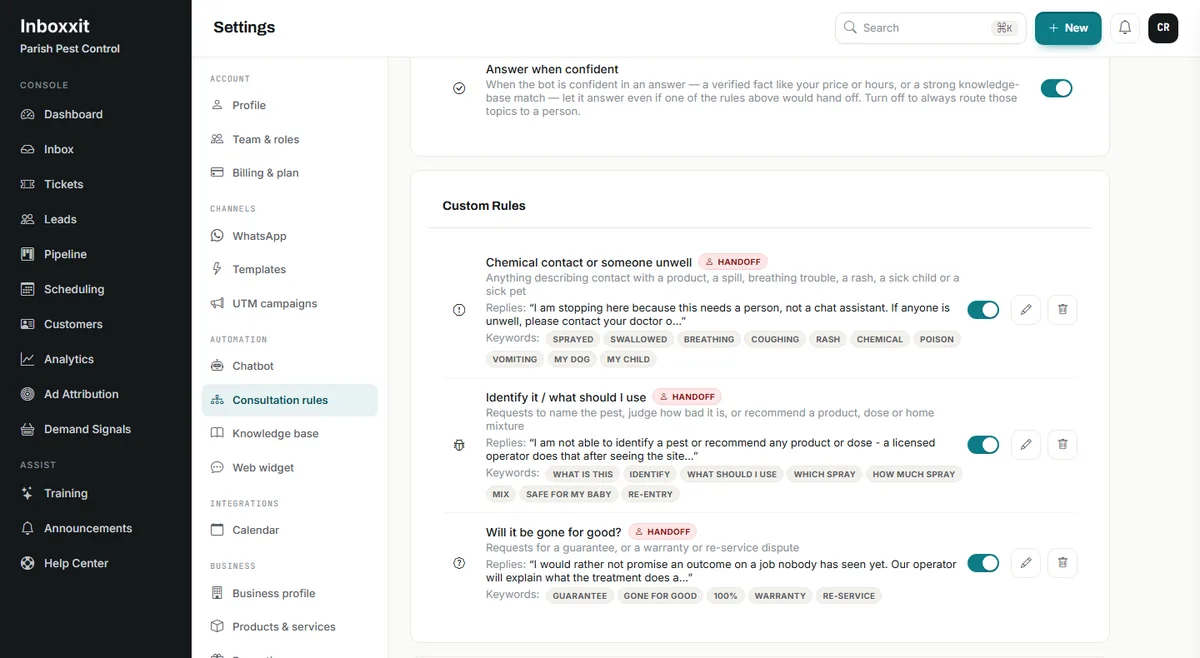Image resolution: width=1200 pixels, height=658 pixels.
Task: Click the POISON keyword tag
Action: [x=937, y=339]
